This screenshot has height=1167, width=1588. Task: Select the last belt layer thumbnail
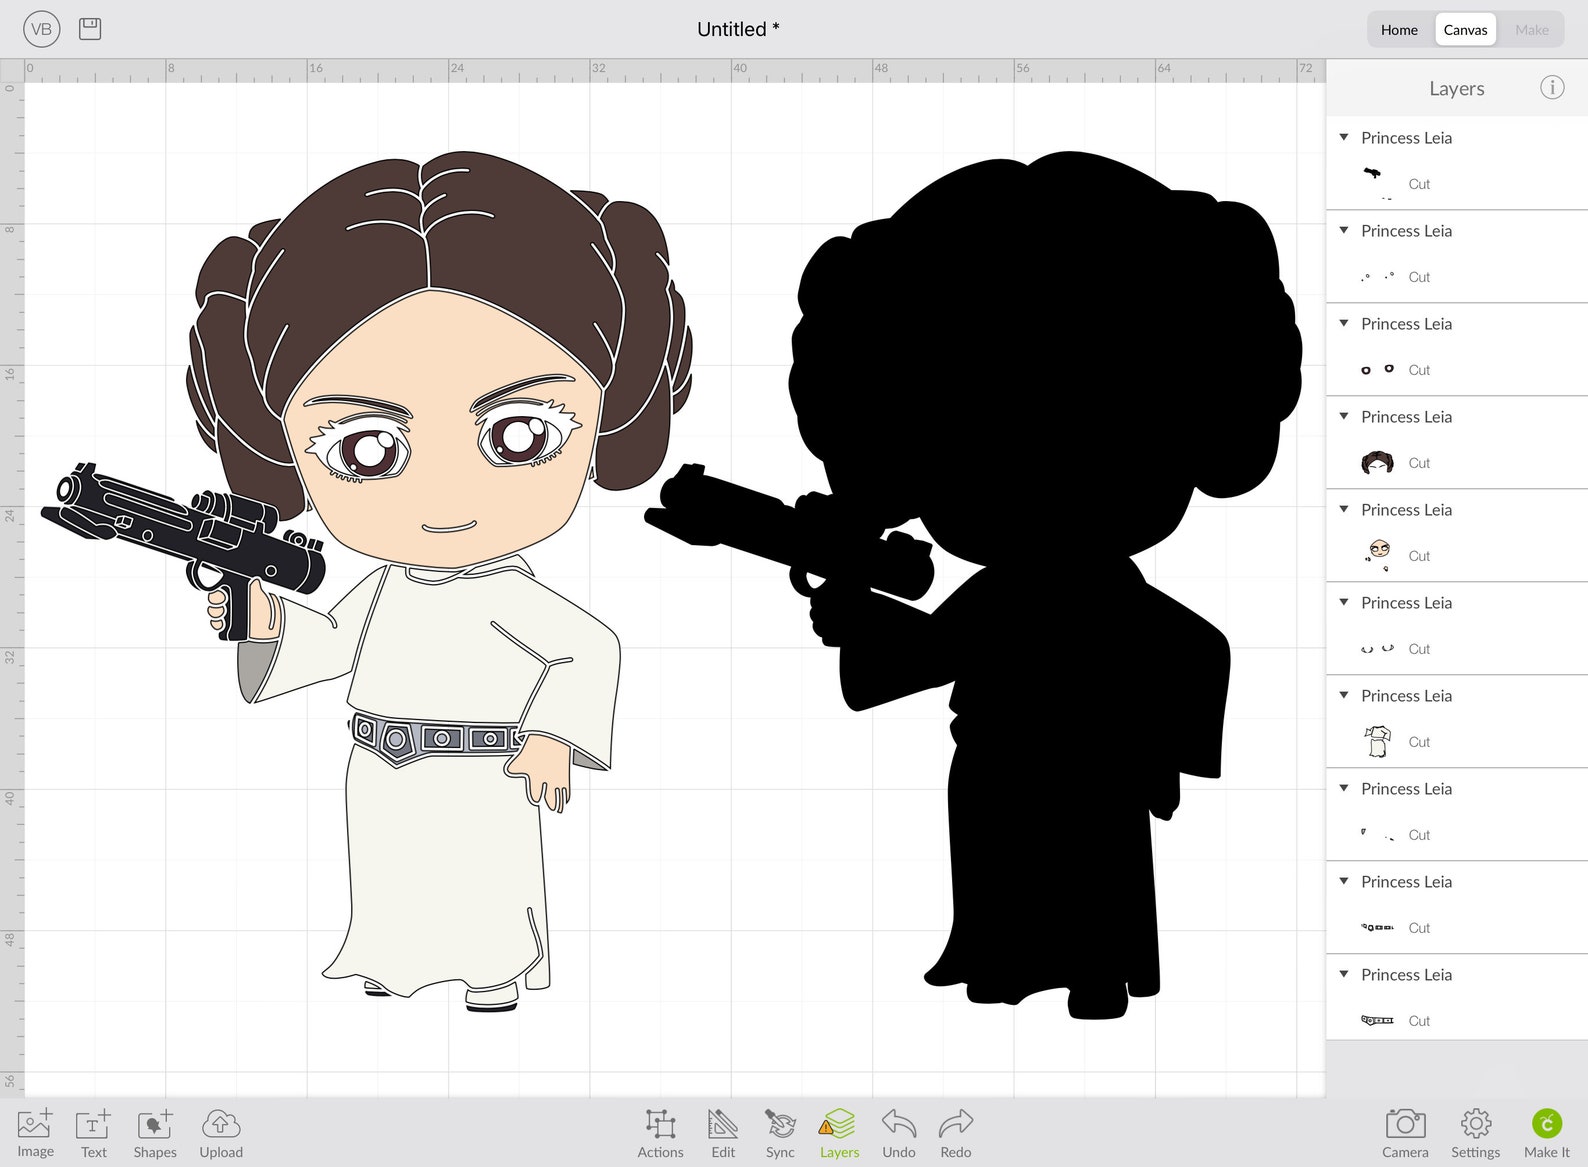click(x=1377, y=1020)
